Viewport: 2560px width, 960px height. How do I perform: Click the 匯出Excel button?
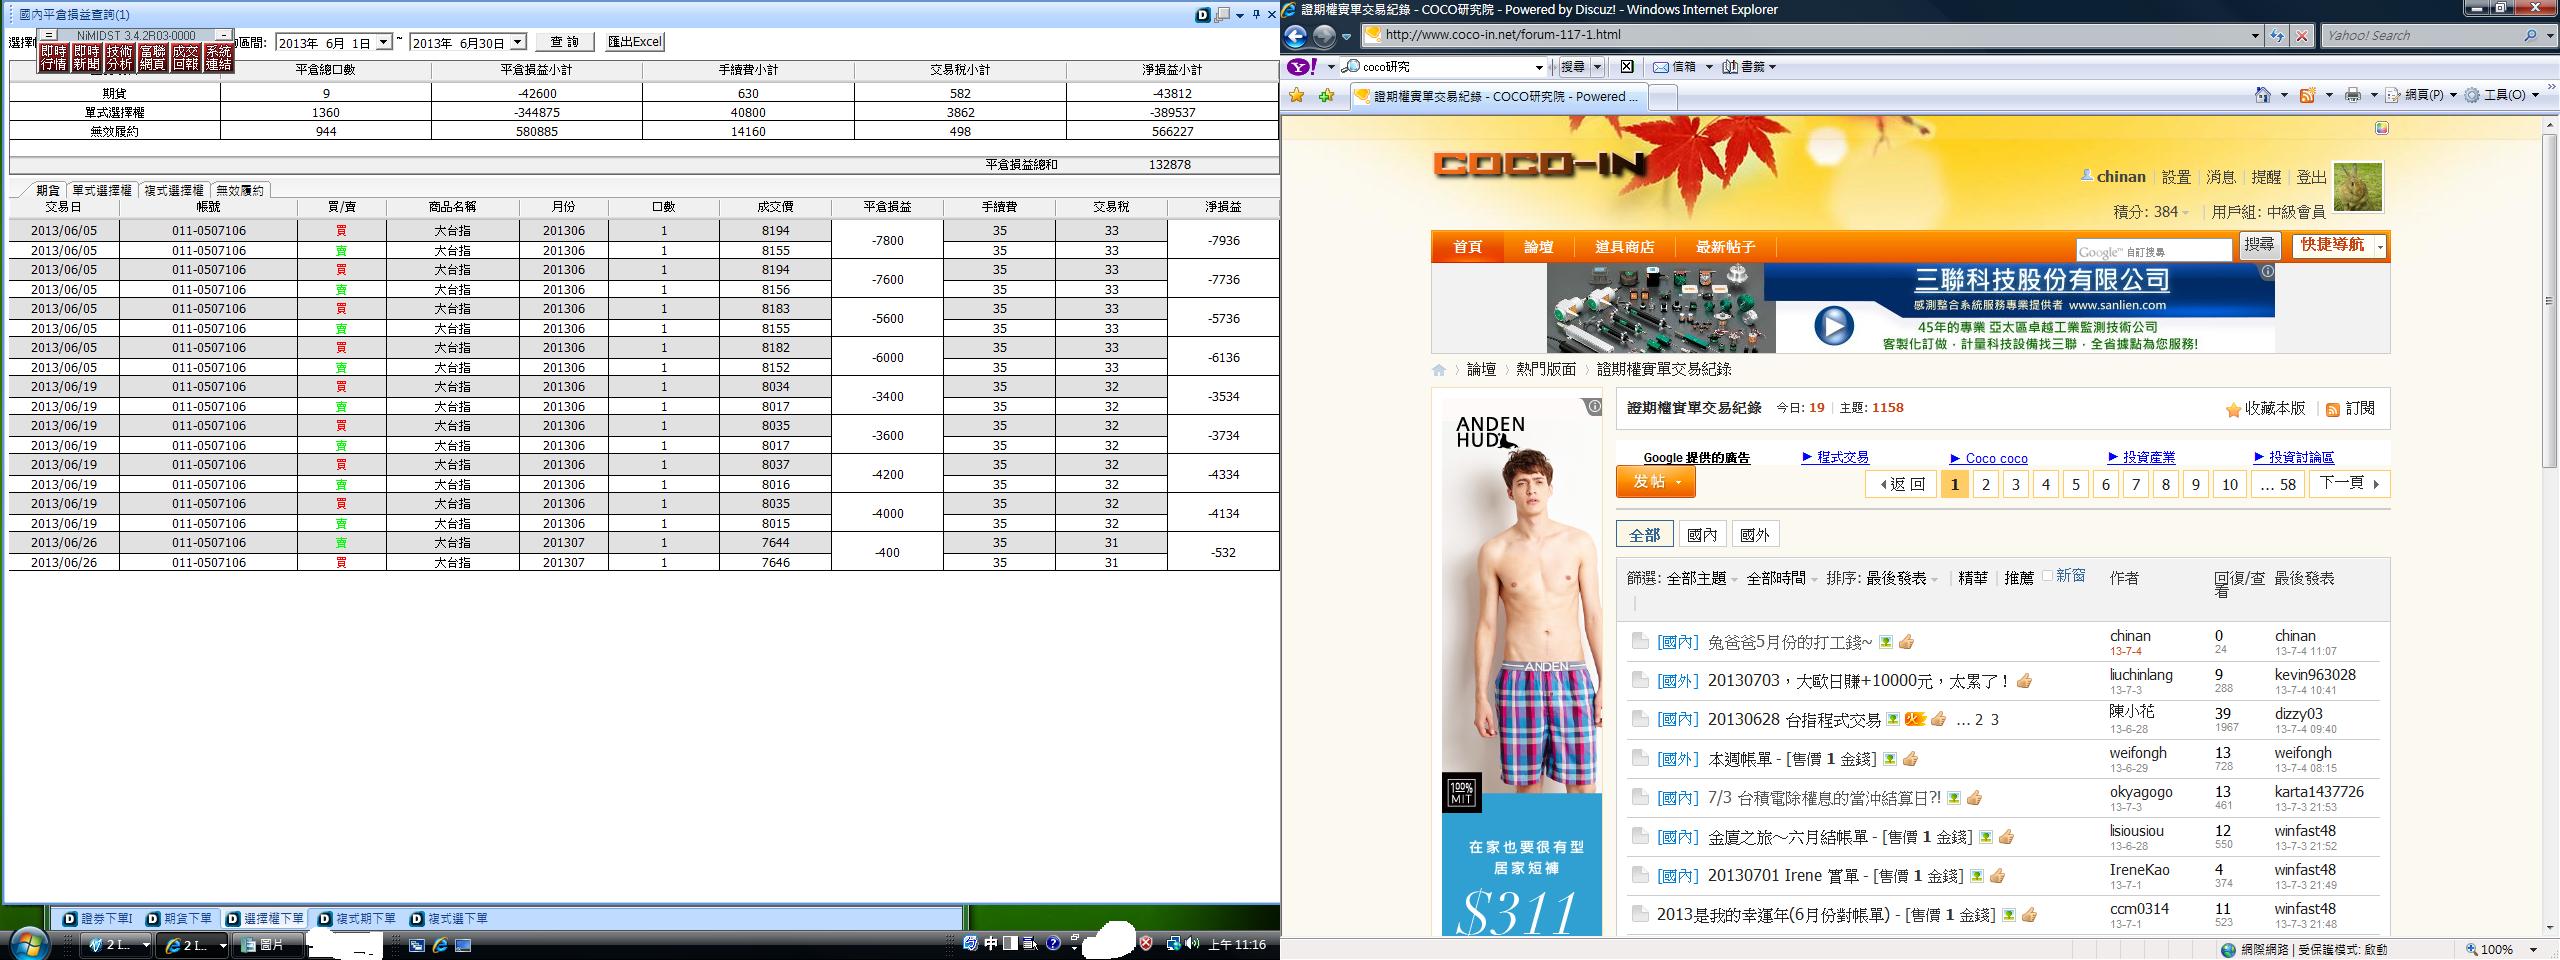pos(635,42)
